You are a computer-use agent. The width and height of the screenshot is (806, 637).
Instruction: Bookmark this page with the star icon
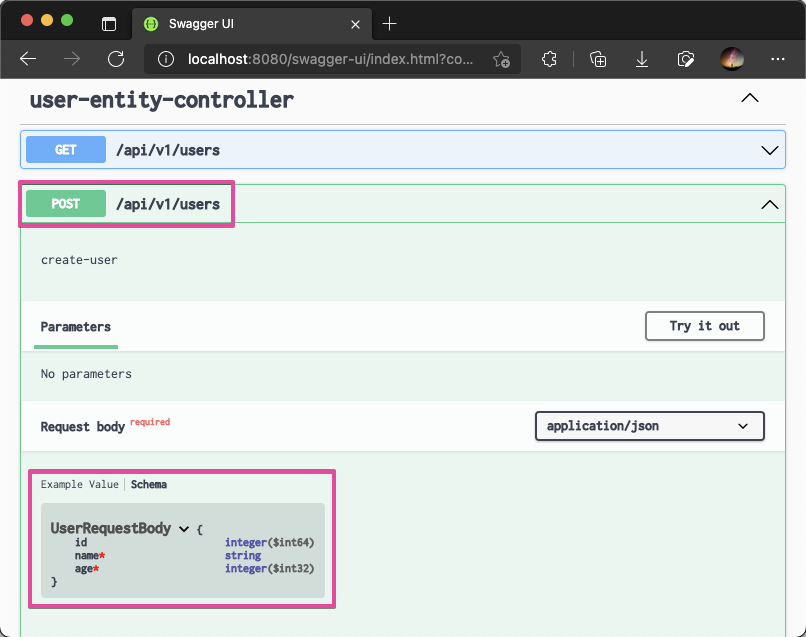point(502,59)
